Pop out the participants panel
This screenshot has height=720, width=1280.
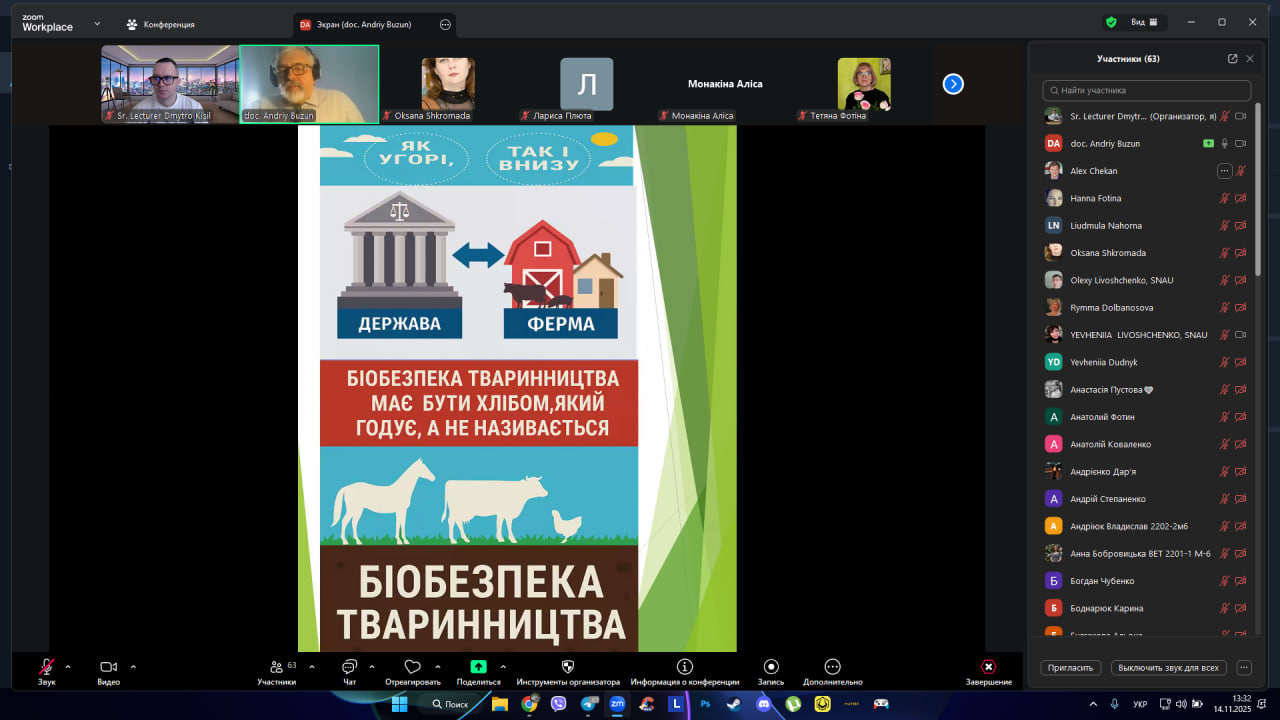(x=1232, y=59)
